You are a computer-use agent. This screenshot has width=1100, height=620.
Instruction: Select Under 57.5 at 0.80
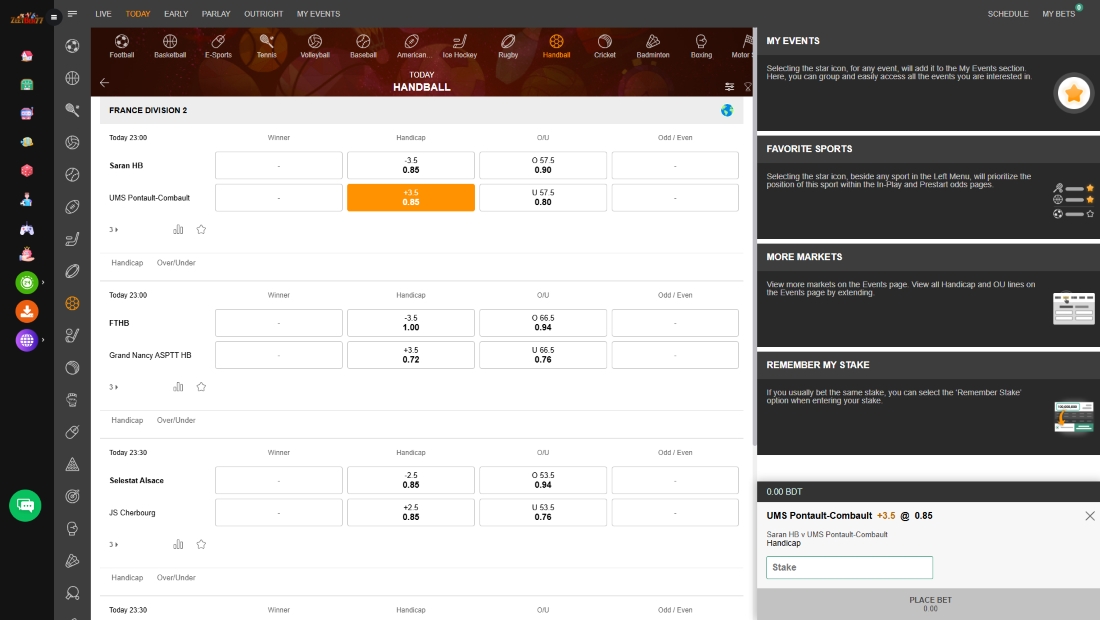pyautogui.click(x=543, y=197)
